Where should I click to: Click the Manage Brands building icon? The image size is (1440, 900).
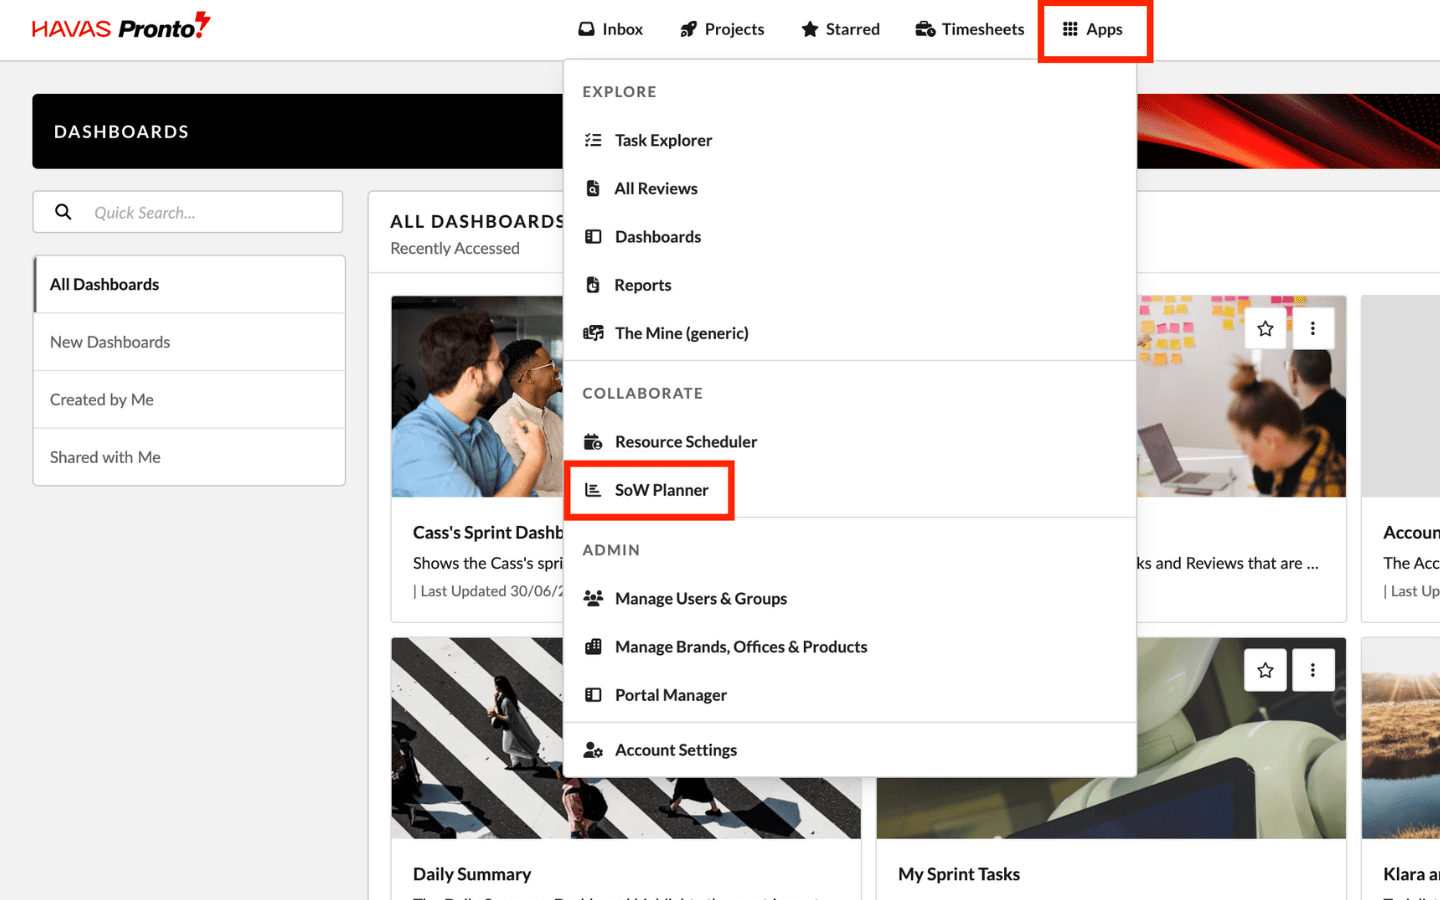tap(593, 647)
